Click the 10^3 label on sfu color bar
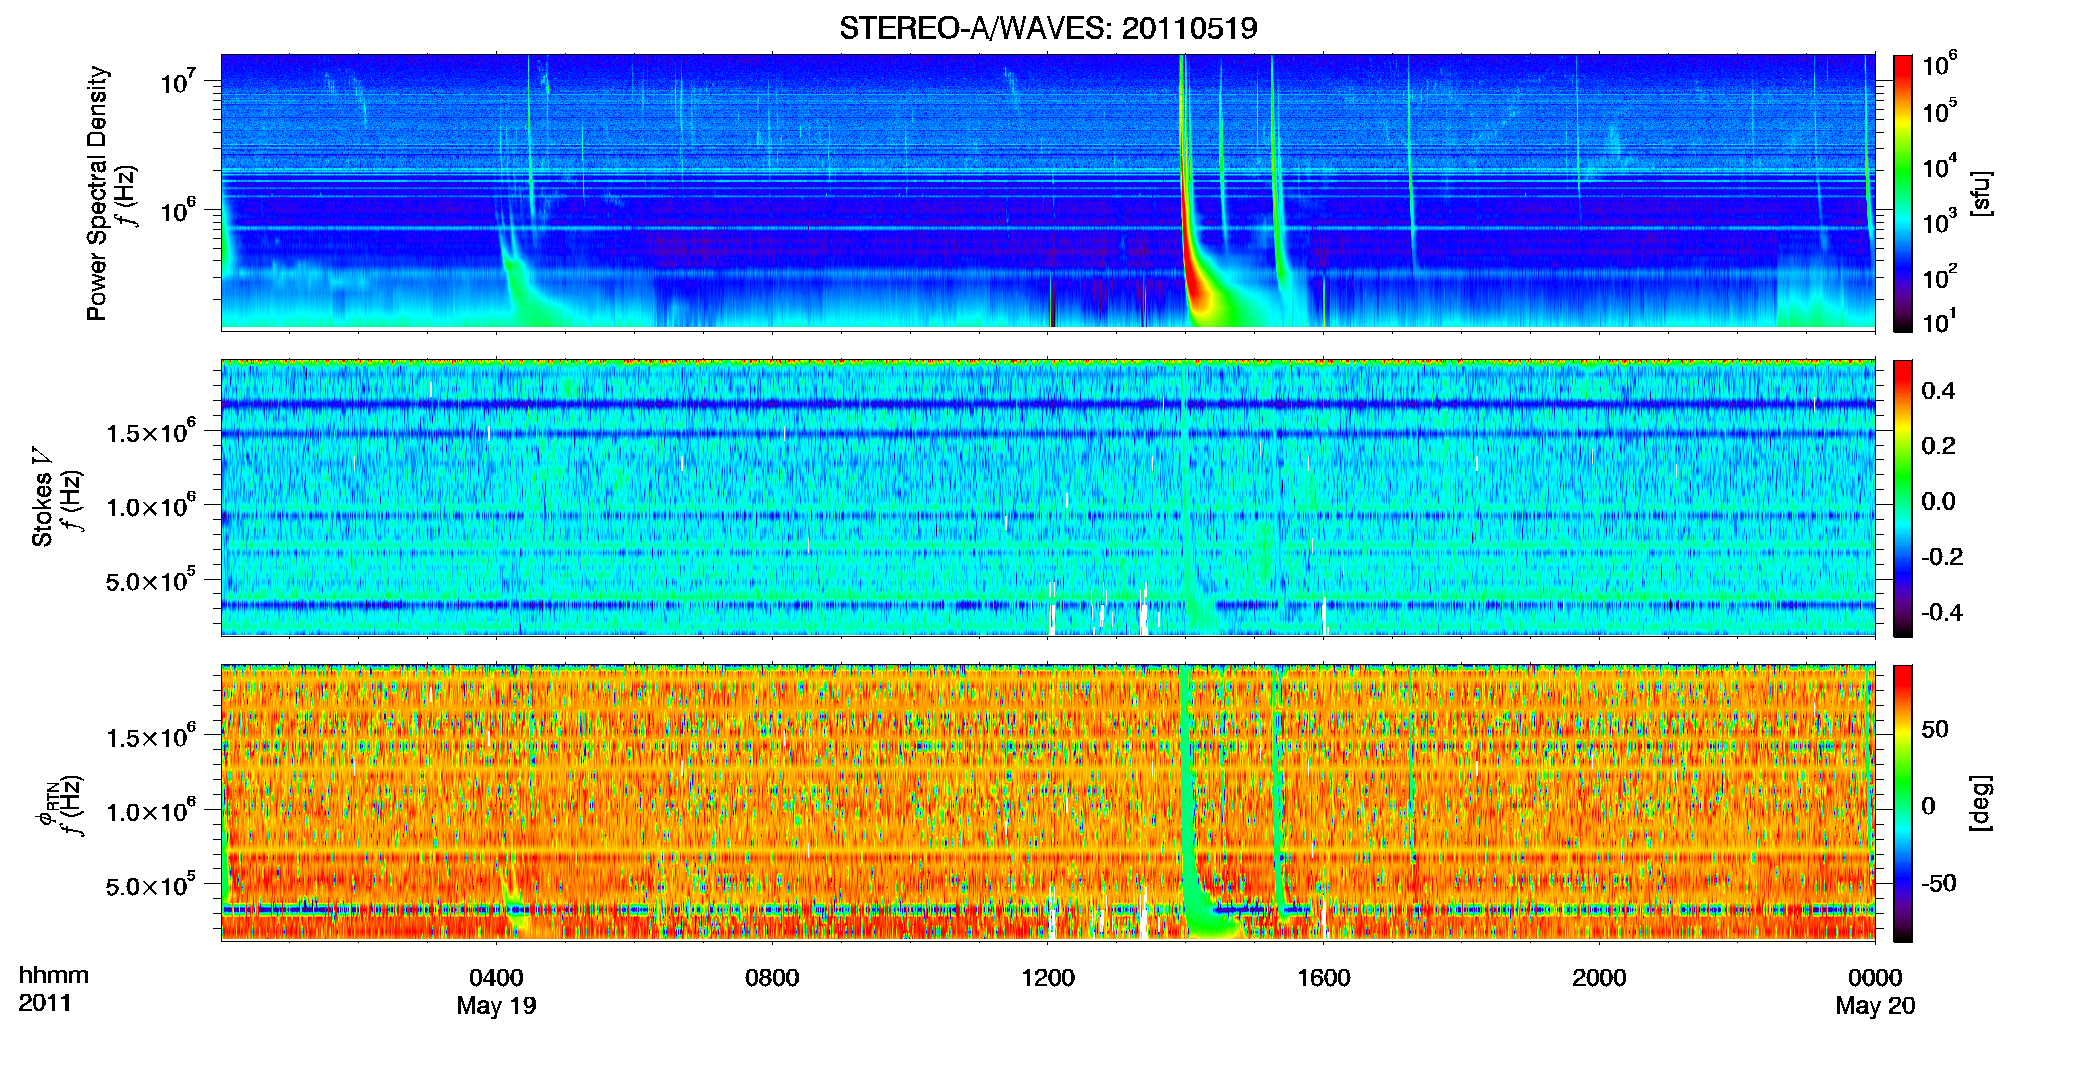The width and height of the screenshot is (2096, 1080). [1940, 221]
